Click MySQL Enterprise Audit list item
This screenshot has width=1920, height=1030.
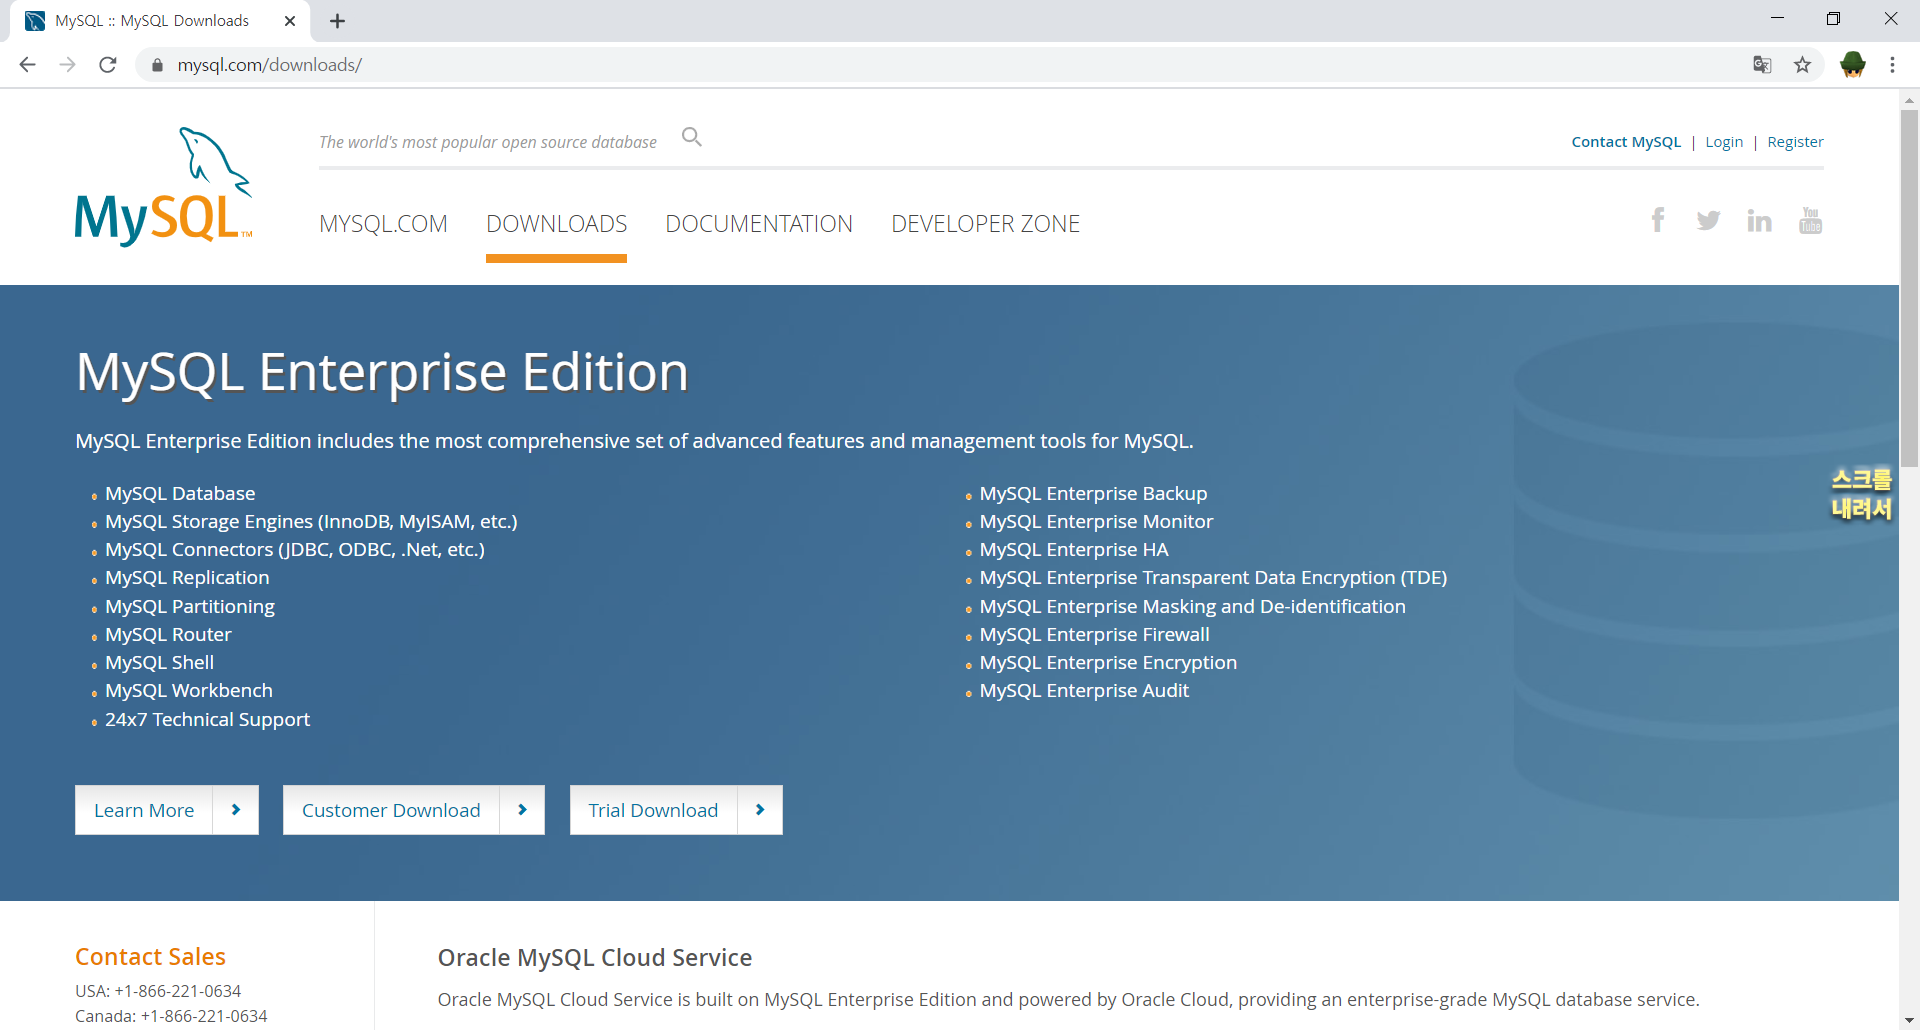point(1084,690)
